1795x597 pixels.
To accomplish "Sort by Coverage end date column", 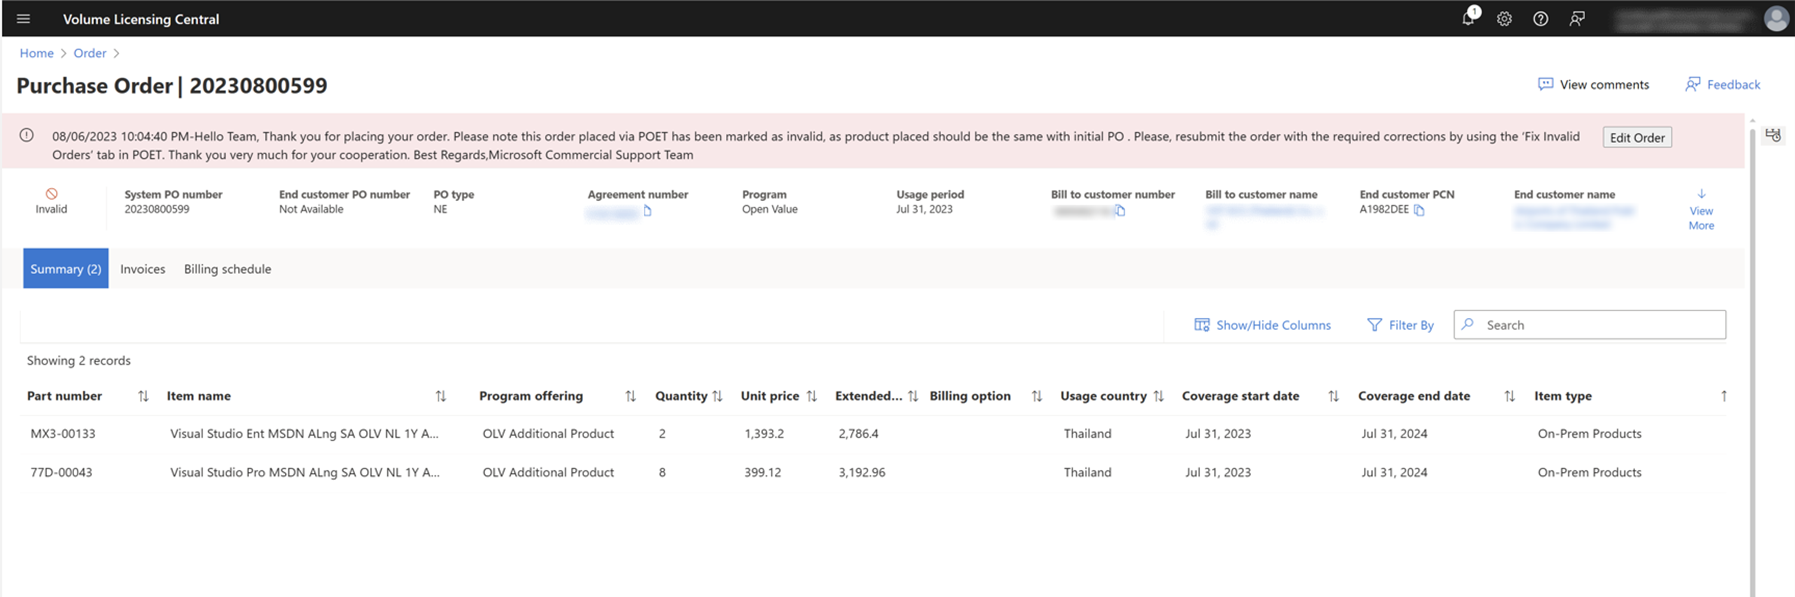I will coord(1509,397).
